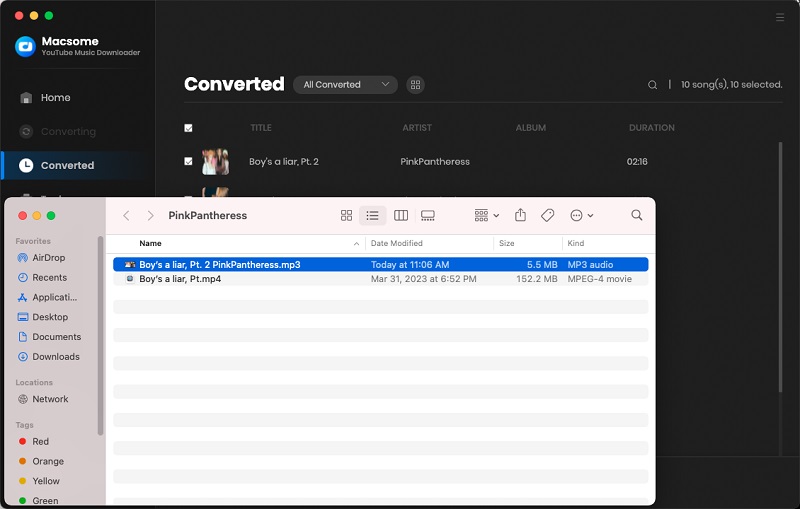
Task: Click the search icon in Macsome header
Action: coord(652,85)
